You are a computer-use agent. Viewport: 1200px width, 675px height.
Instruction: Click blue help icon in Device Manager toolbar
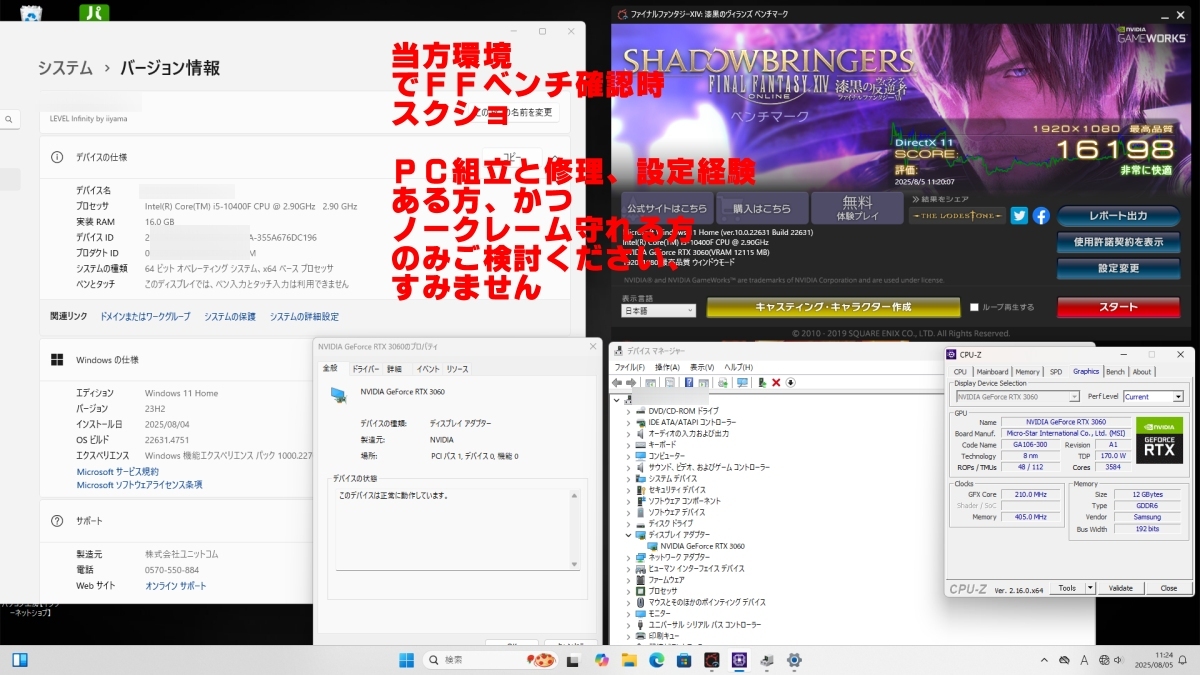(689, 382)
